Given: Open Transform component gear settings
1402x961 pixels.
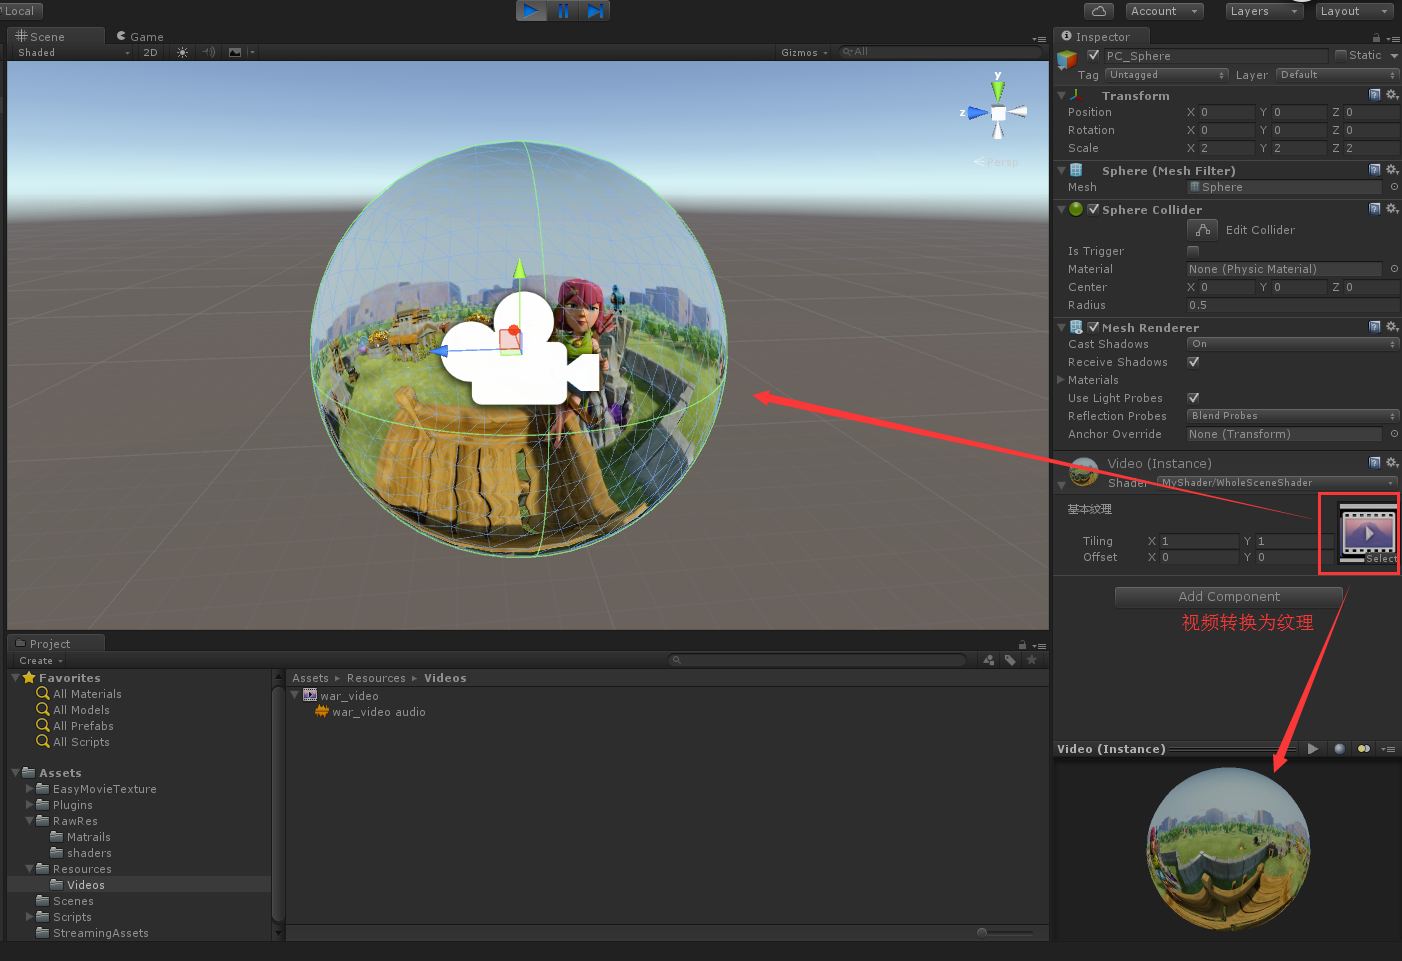Looking at the screenshot, I should [x=1392, y=95].
